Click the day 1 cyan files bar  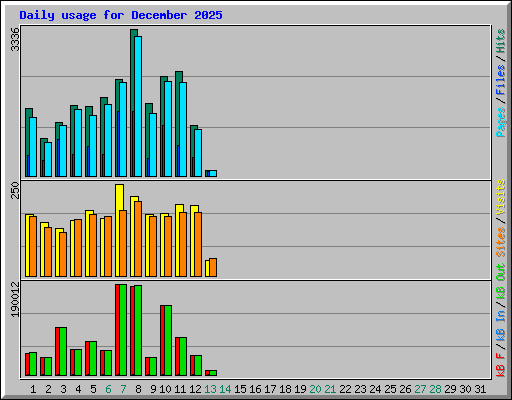33,147
